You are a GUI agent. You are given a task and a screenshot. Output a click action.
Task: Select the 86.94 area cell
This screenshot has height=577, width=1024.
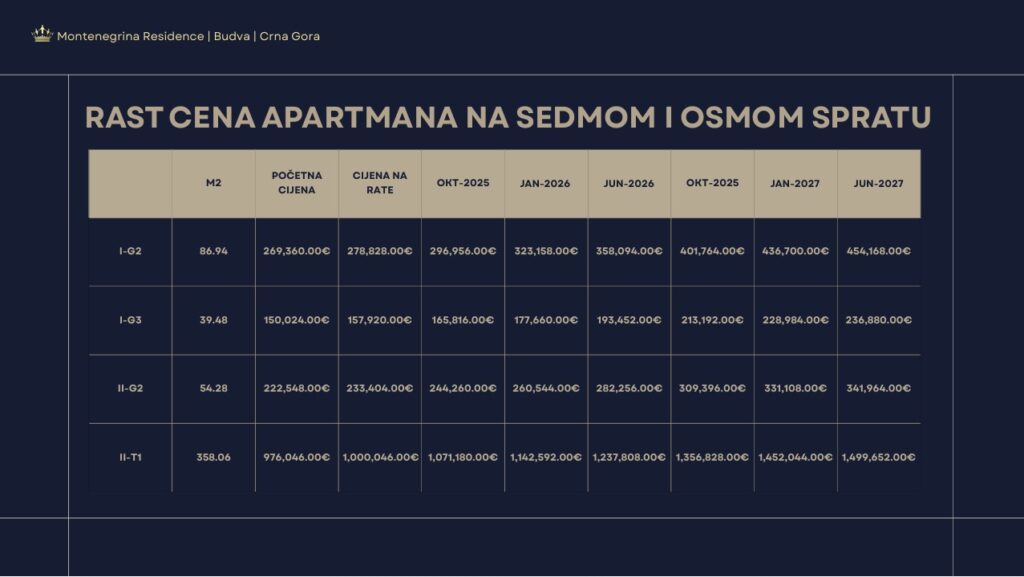click(x=213, y=251)
